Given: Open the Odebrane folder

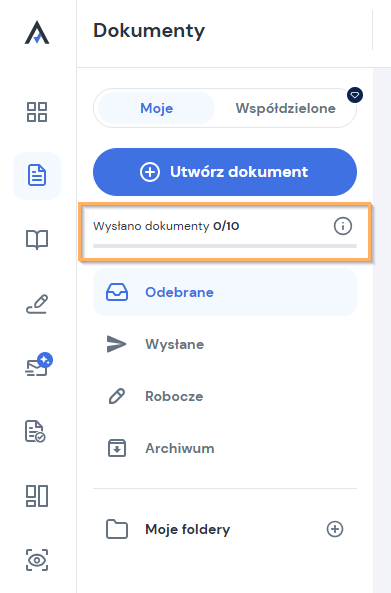Looking at the screenshot, I should click(x=225, y=292).
